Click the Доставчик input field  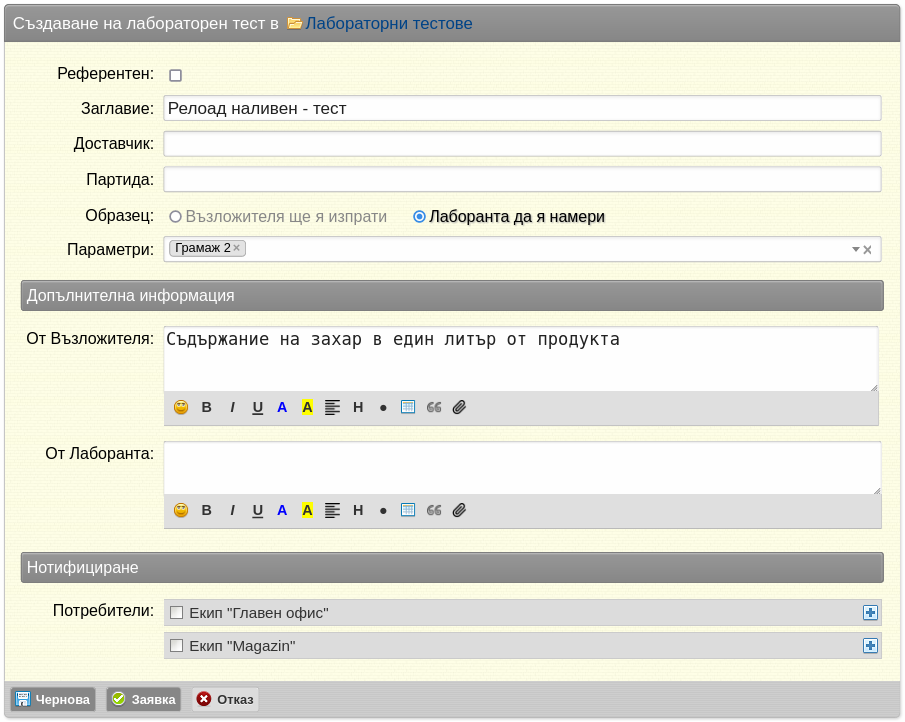(522, 144)
